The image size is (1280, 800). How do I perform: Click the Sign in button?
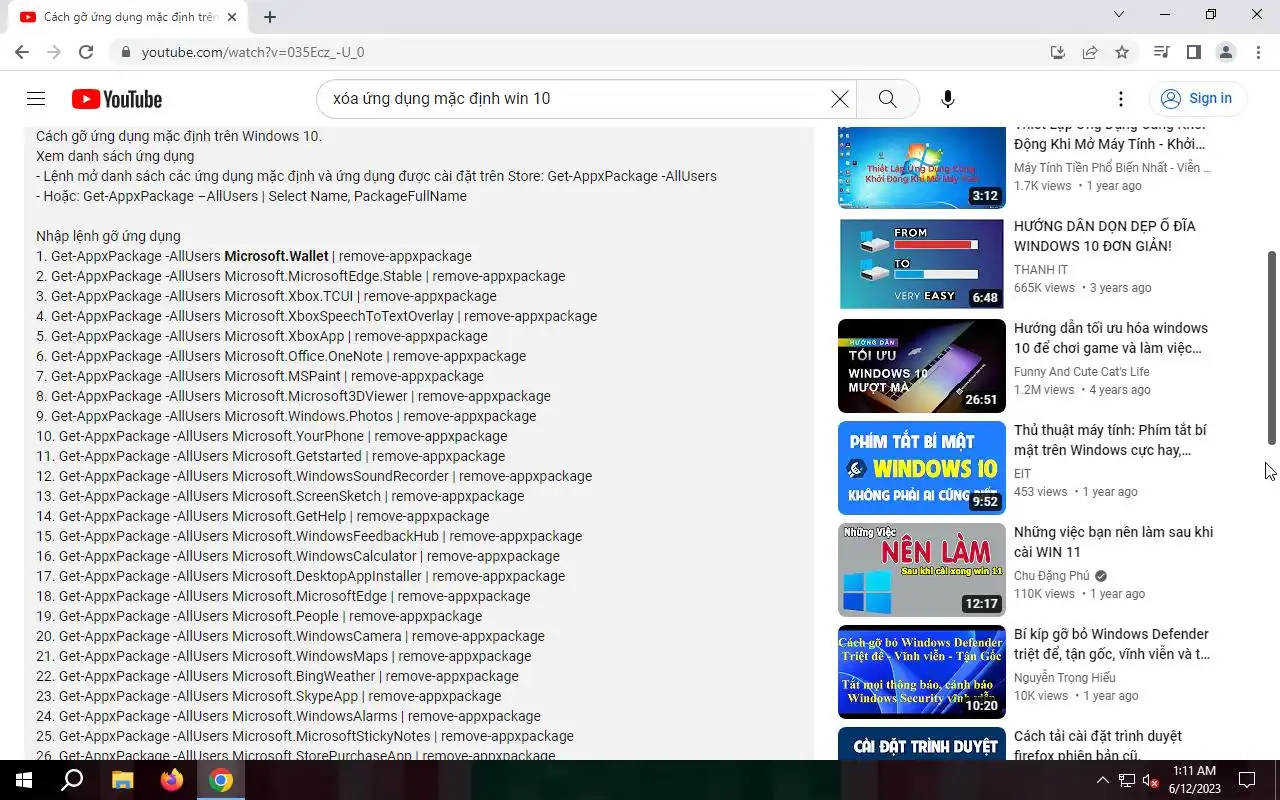tap(1198, 98)
